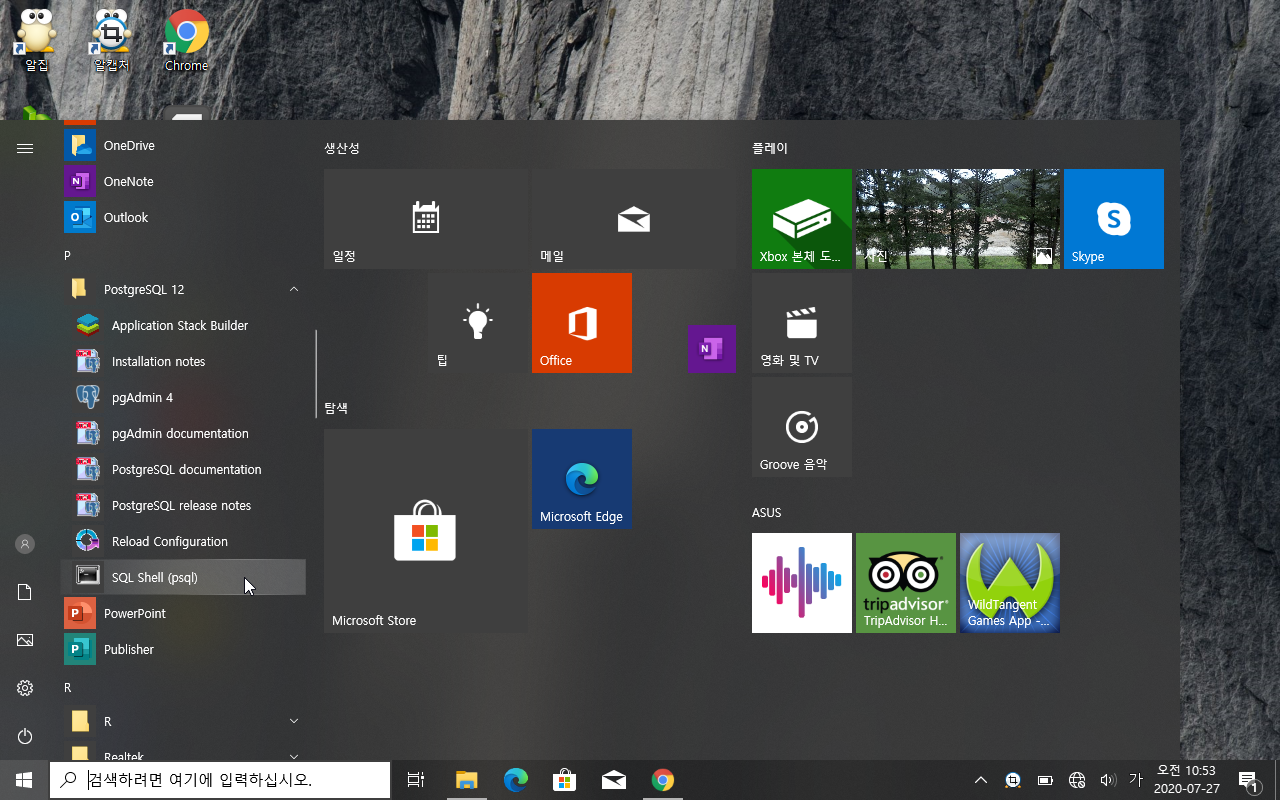Image resolution: width=1280 pixels, height=800 pixels.
Task: Click the 생산성 group heading
Action: pos(342,148)
